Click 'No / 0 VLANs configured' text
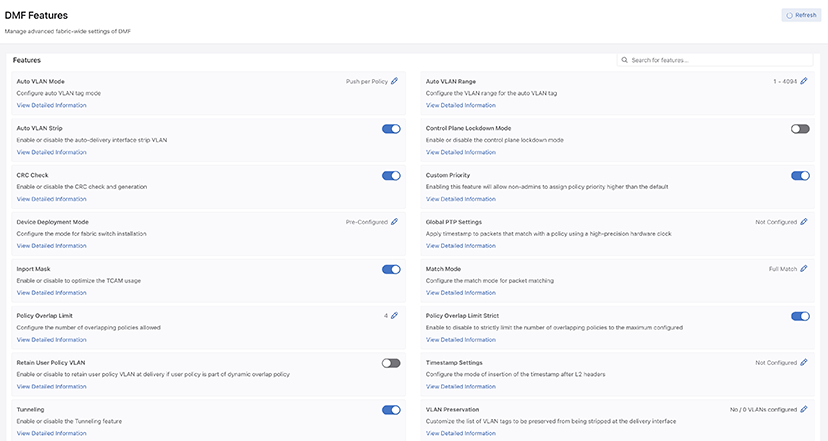Image resolution: width=828 pixels, height=441 pixels. [763, 410]
